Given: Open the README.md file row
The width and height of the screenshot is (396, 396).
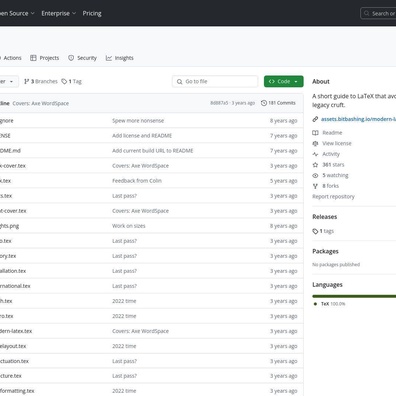Looking at the screenshot, I should [10, 151].
